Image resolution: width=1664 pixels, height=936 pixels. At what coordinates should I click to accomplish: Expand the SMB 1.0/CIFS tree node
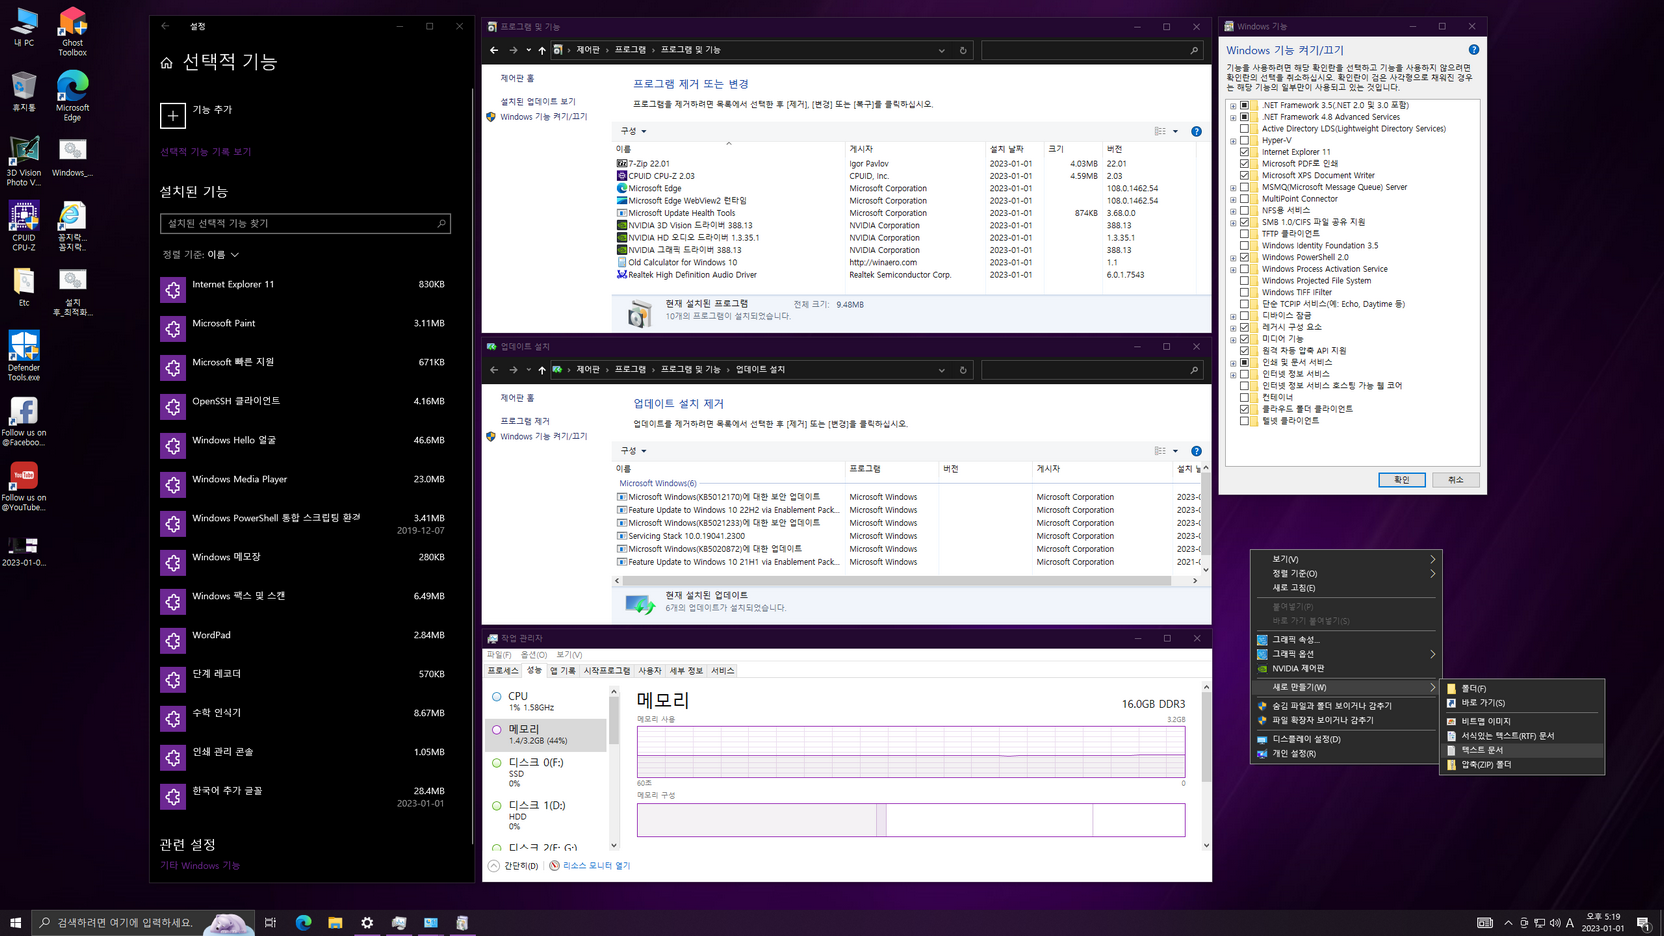pos(1233,222)
